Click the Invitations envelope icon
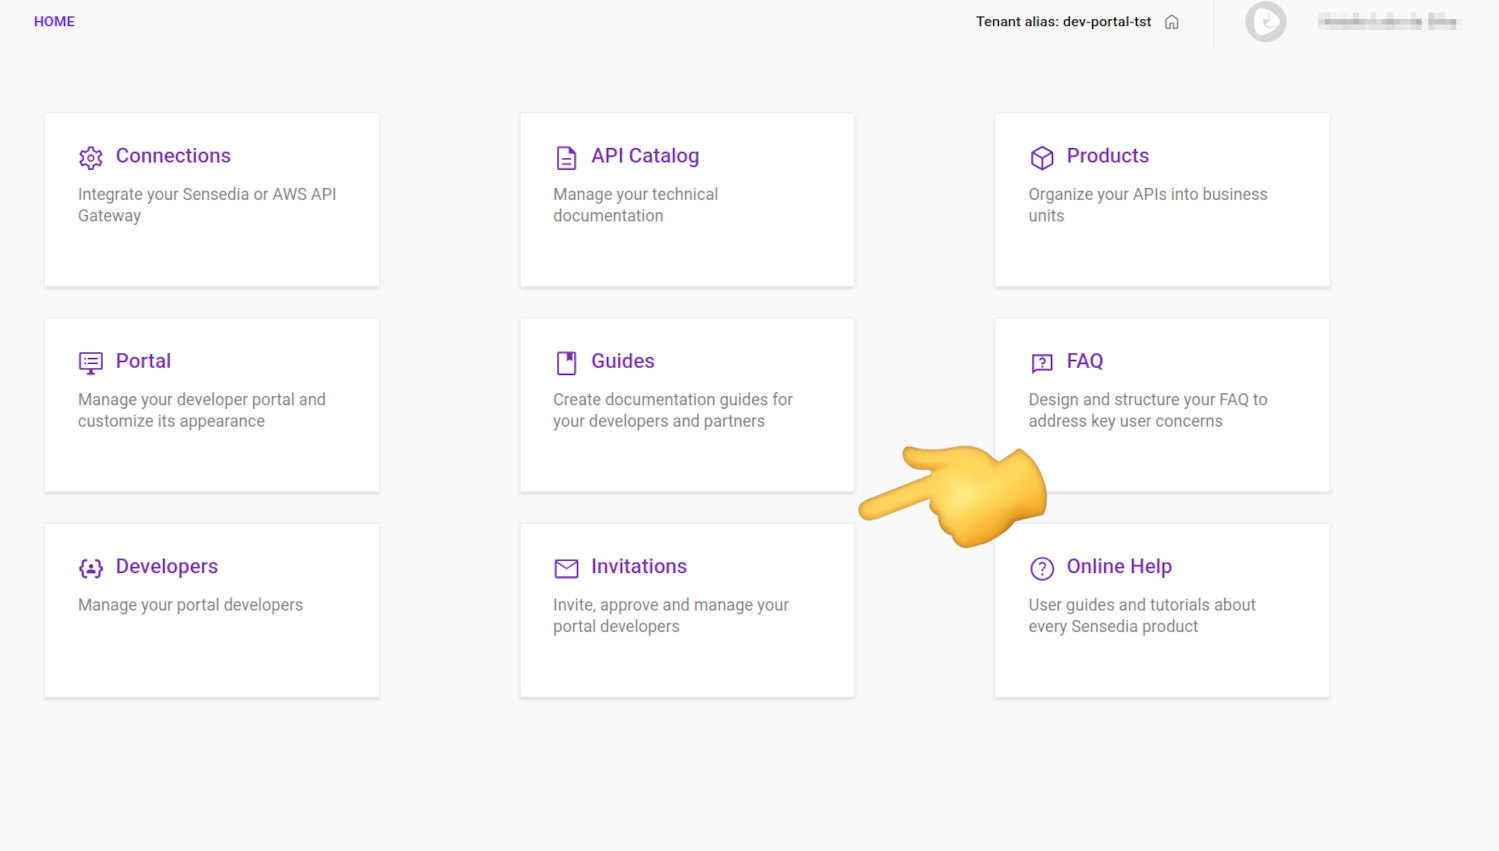 click(x=566, y=569)
